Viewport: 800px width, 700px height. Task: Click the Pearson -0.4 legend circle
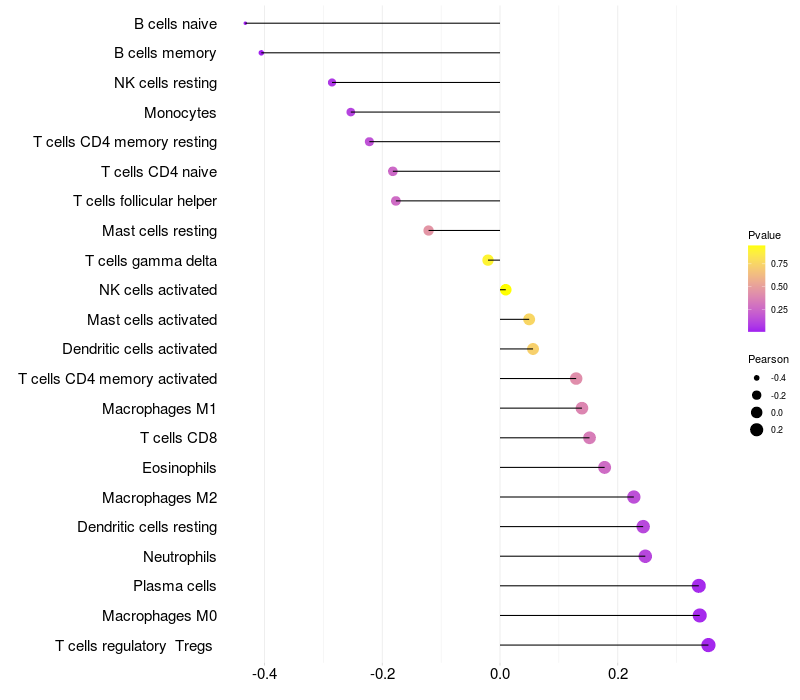pos(757,378)
